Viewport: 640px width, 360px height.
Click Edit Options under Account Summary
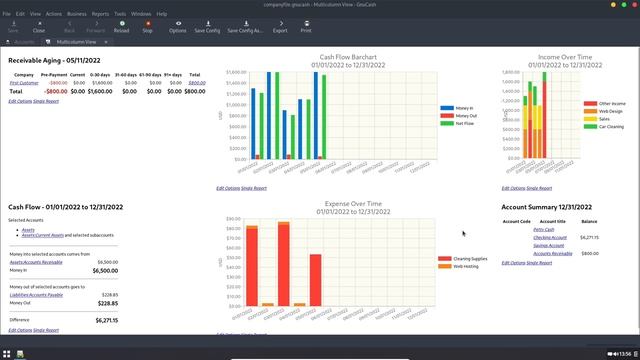click(513, 263)
